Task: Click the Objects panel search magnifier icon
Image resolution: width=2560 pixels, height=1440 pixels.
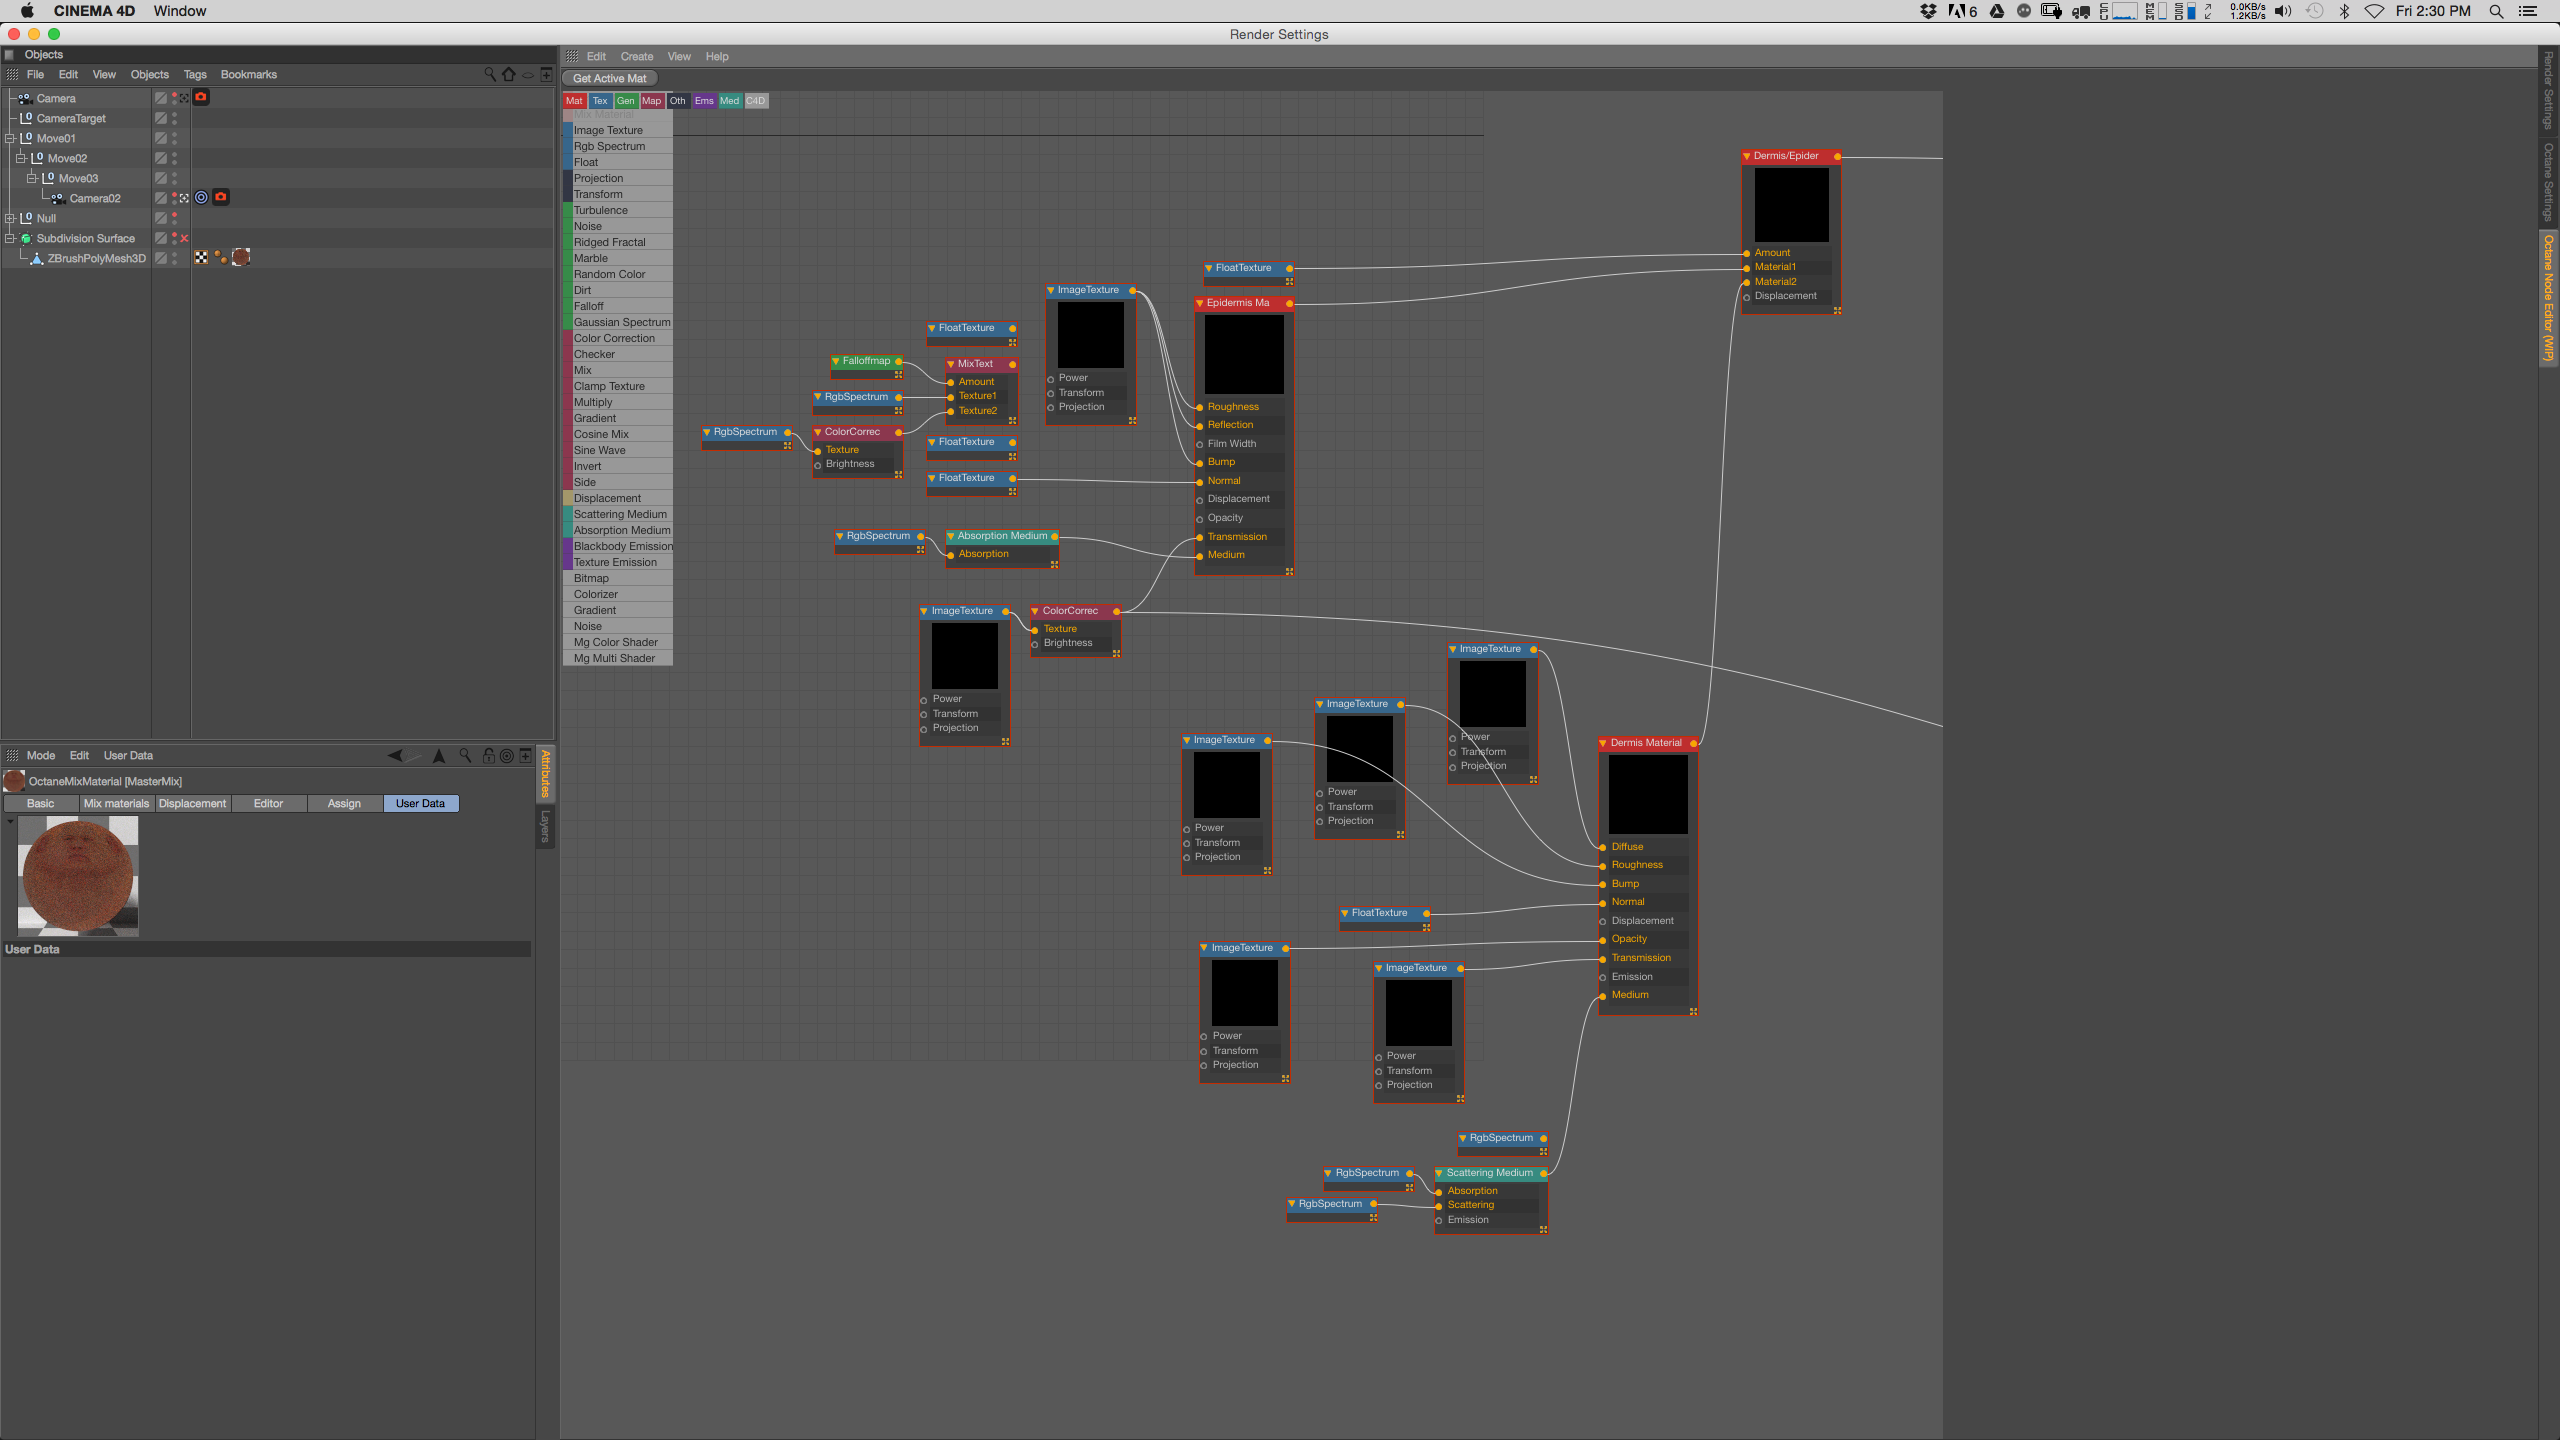Action: 489,74
